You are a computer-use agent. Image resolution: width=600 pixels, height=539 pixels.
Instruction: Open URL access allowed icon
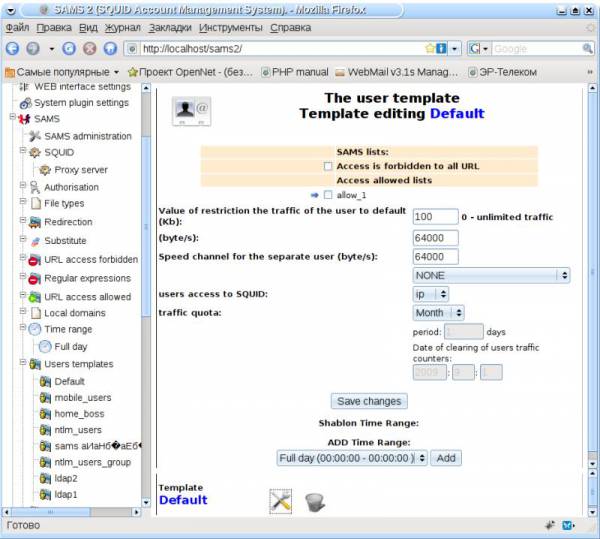click(34, 297)
